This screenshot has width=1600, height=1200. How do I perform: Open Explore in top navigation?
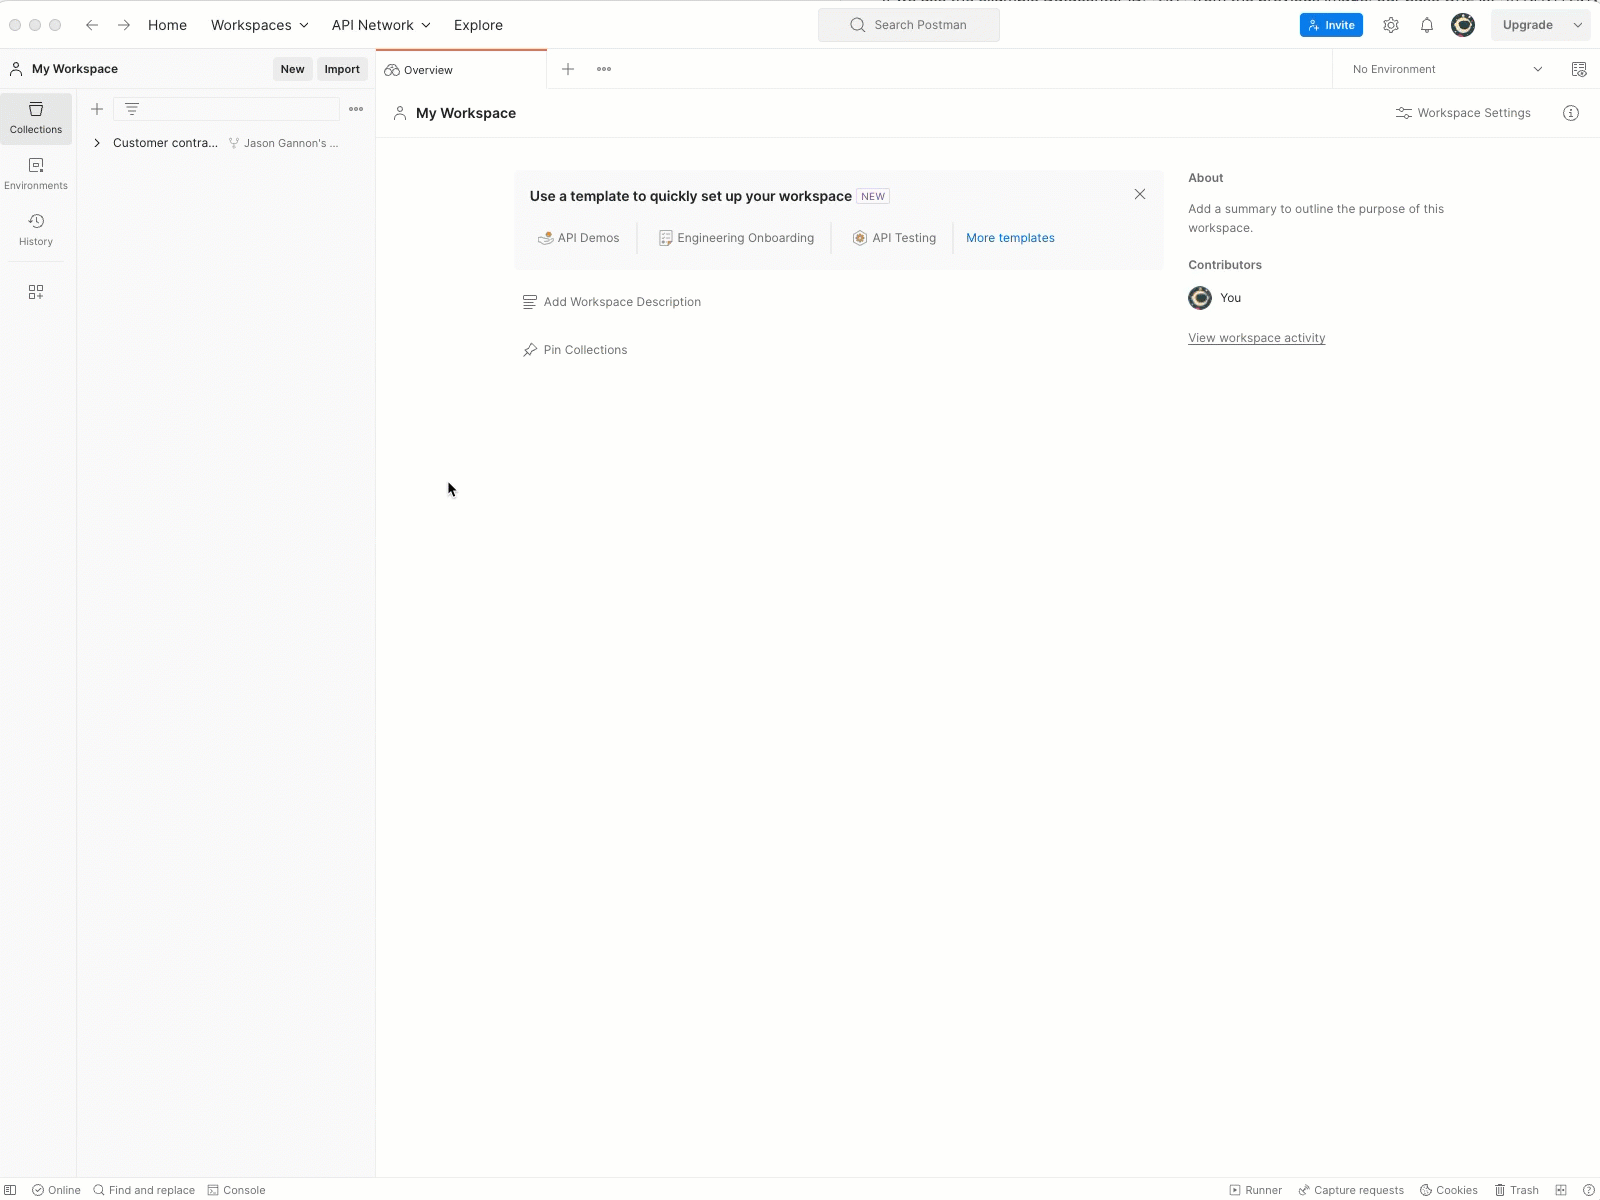point(478,25)
